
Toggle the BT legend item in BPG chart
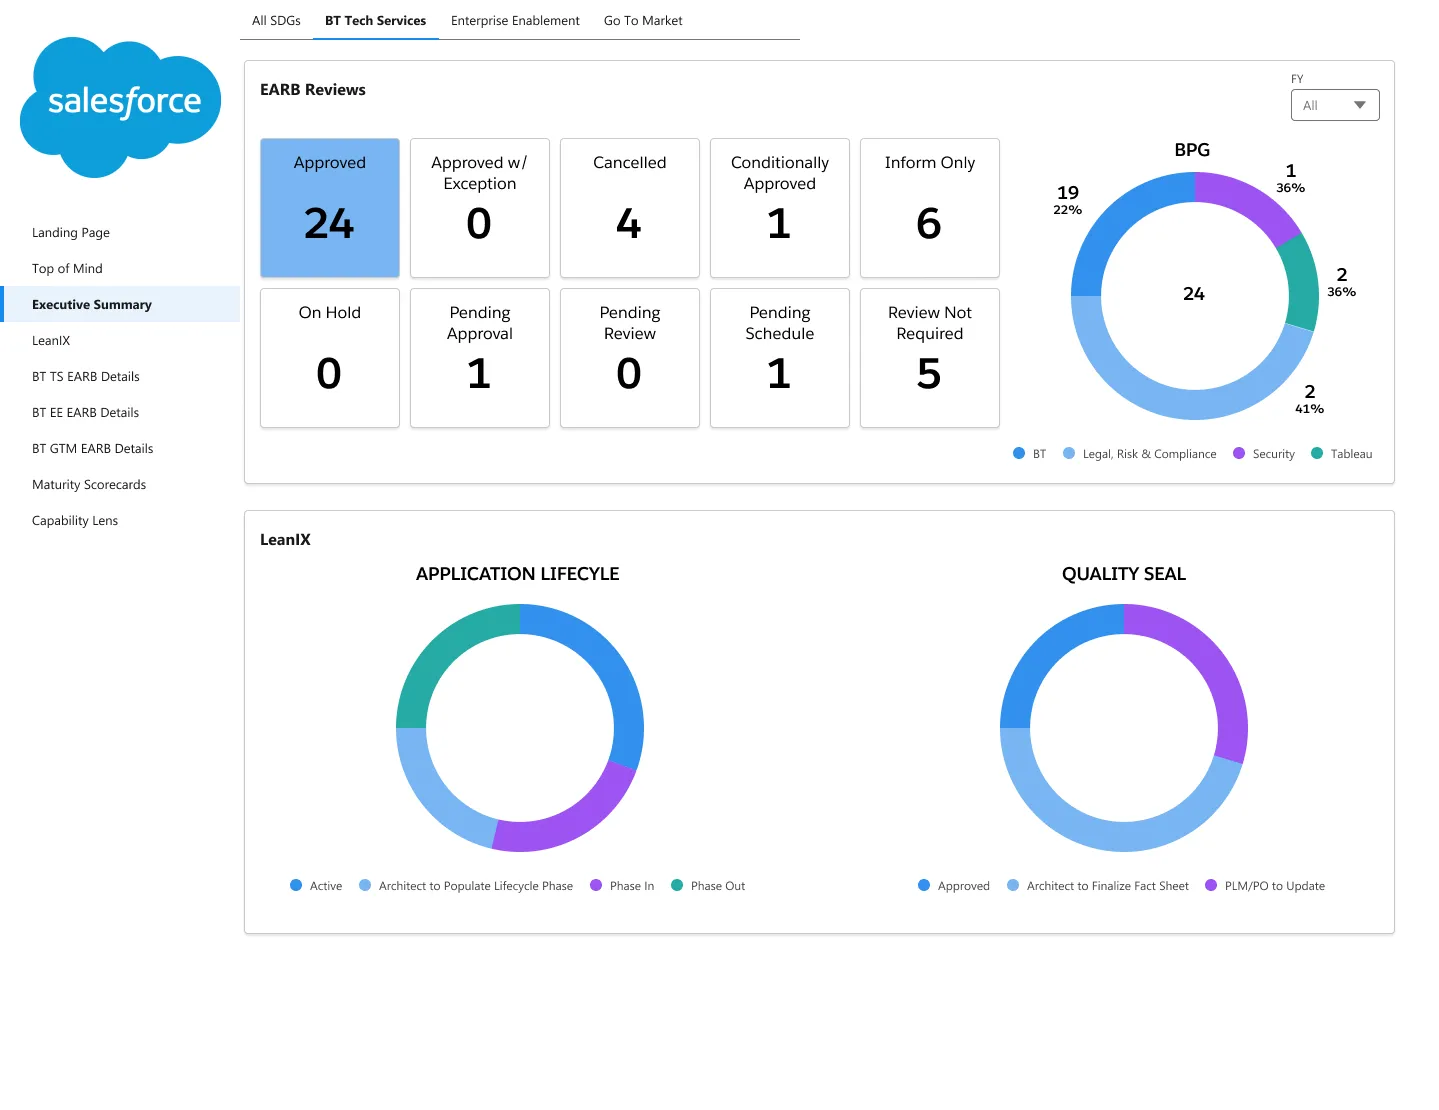1030,454
